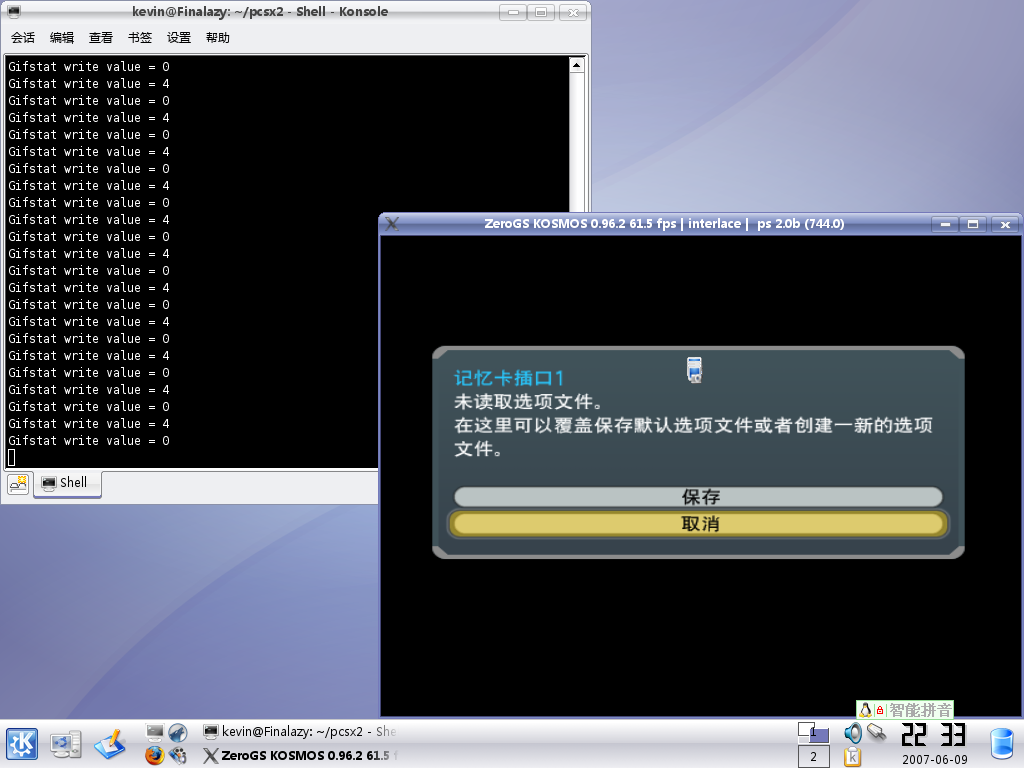Click the 未读取选项文件 message line
Image resolution: width=1024 pixels, height=768 pixels.
coord(528,402)
